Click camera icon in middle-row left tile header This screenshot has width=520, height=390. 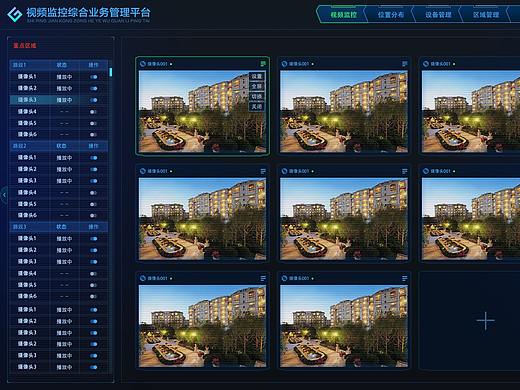click(143, 171)
